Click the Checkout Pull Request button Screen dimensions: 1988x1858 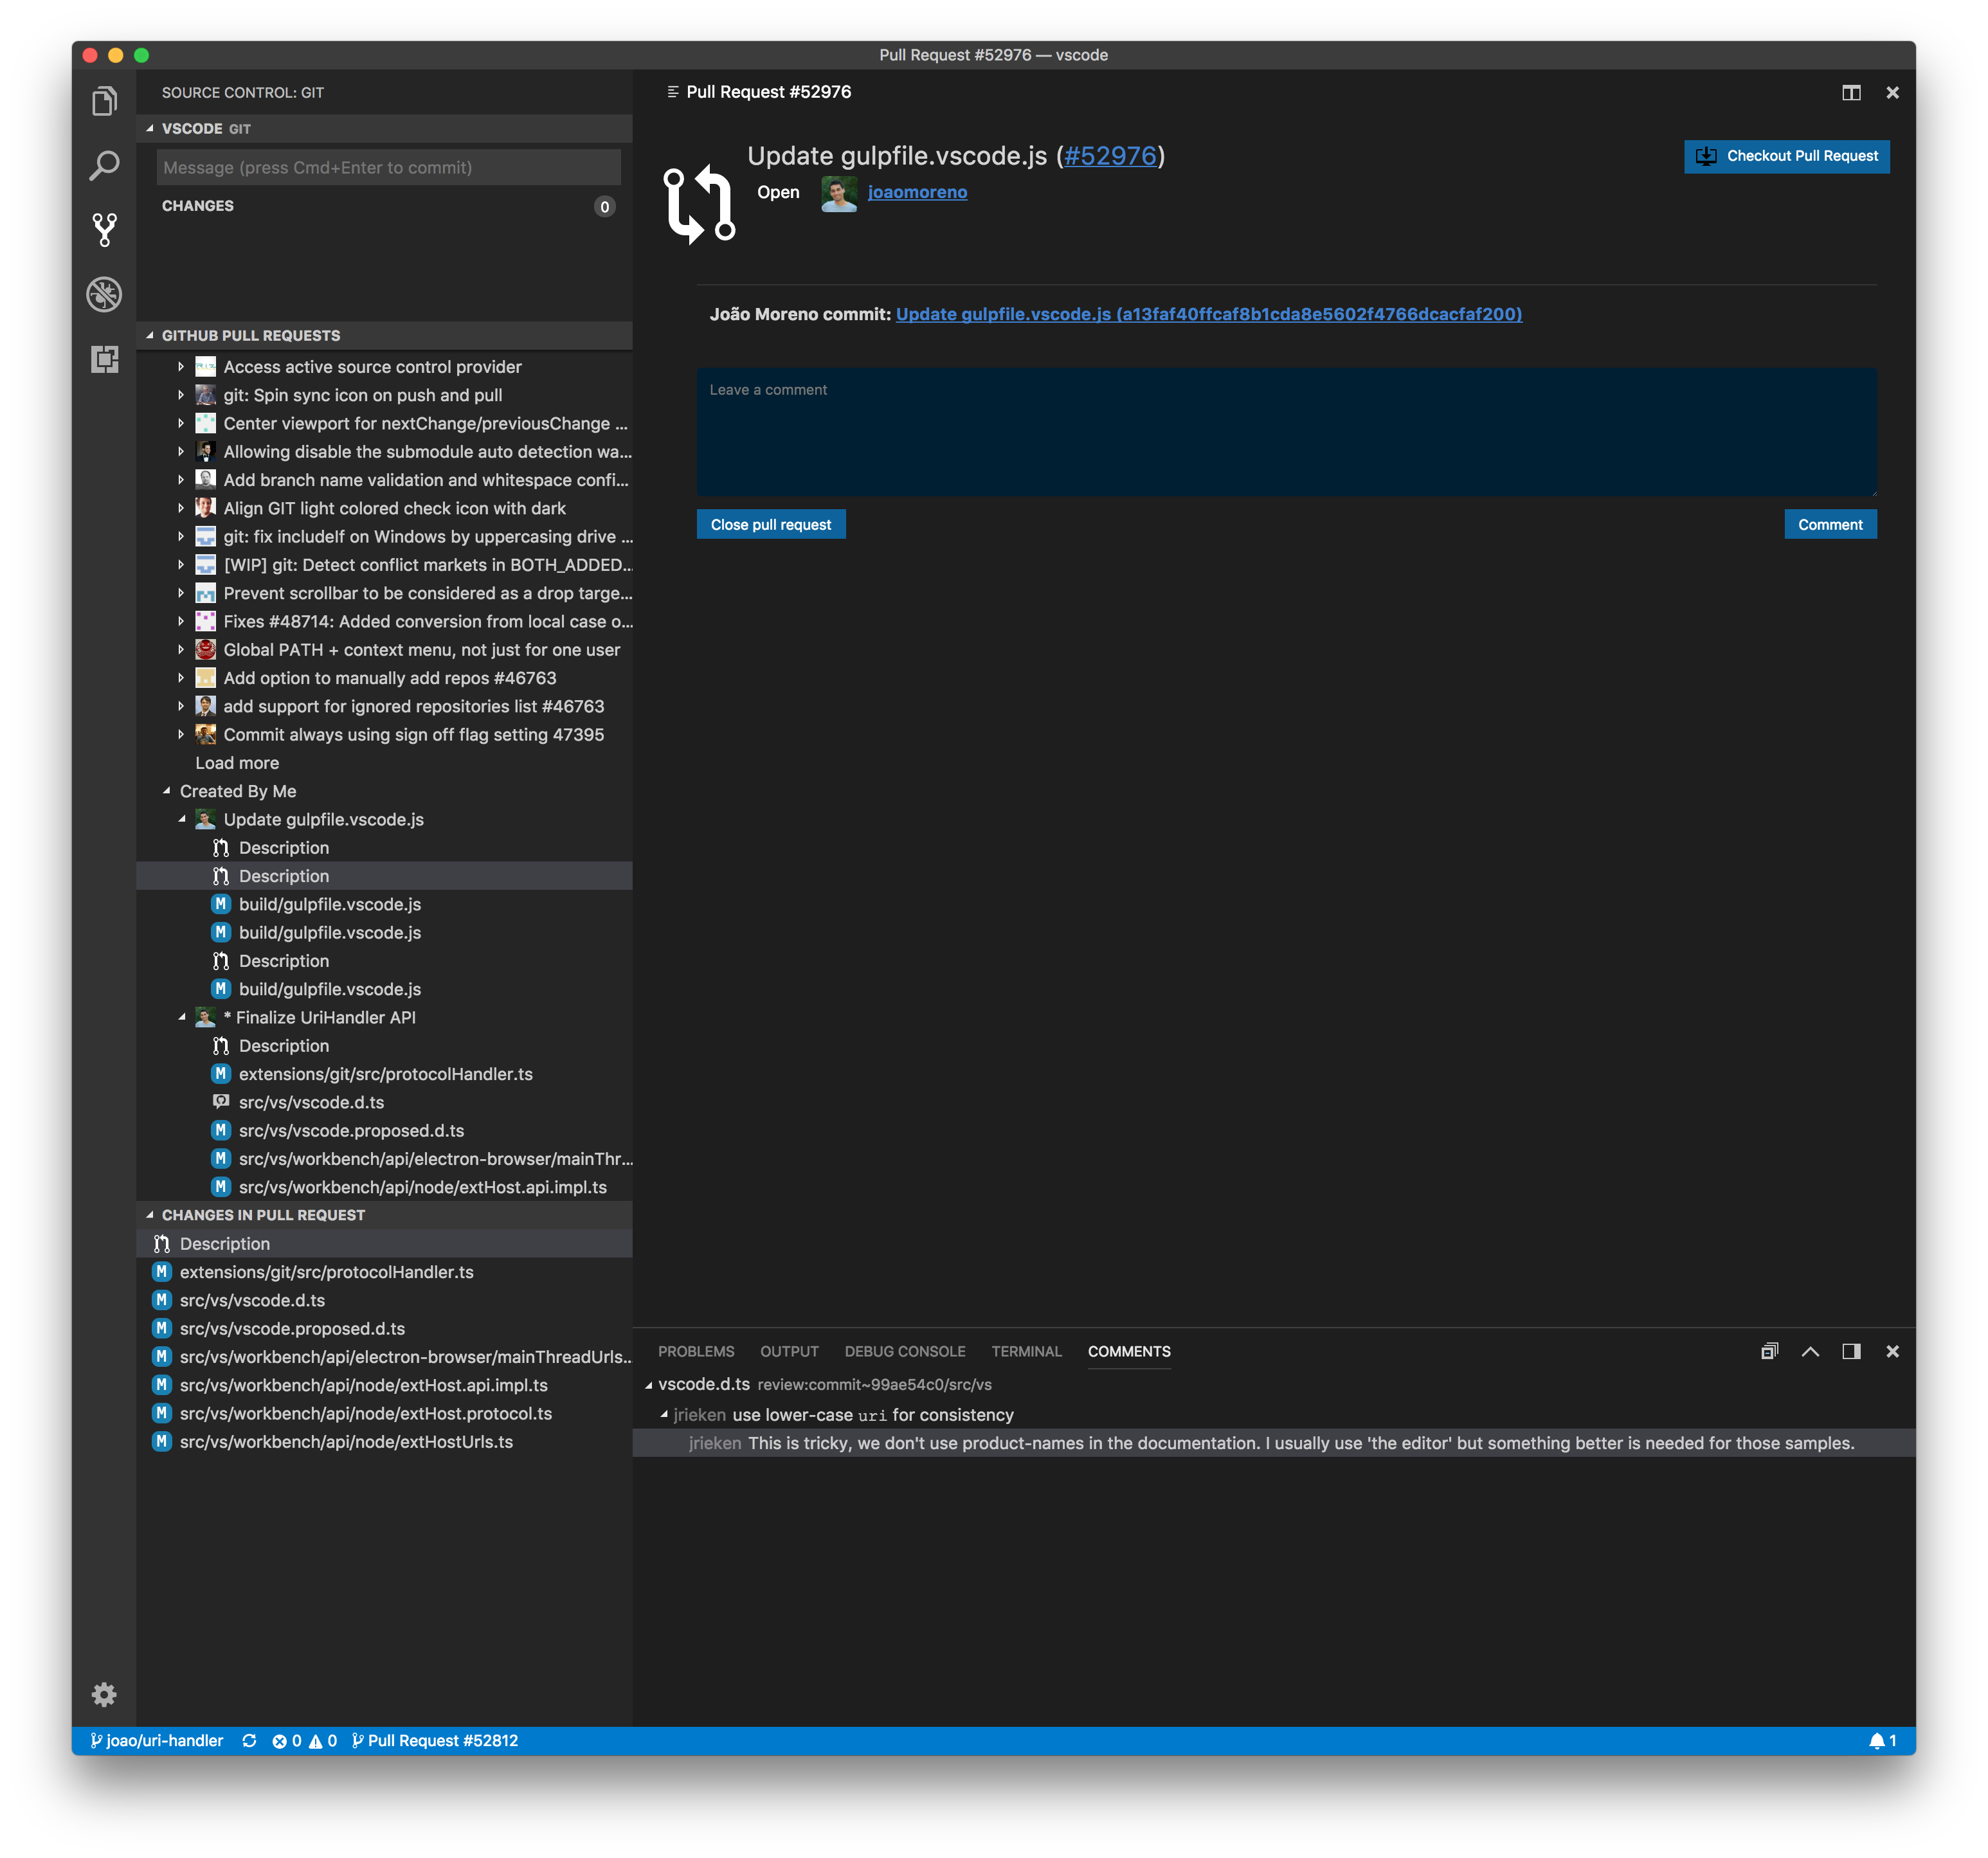1786,156
